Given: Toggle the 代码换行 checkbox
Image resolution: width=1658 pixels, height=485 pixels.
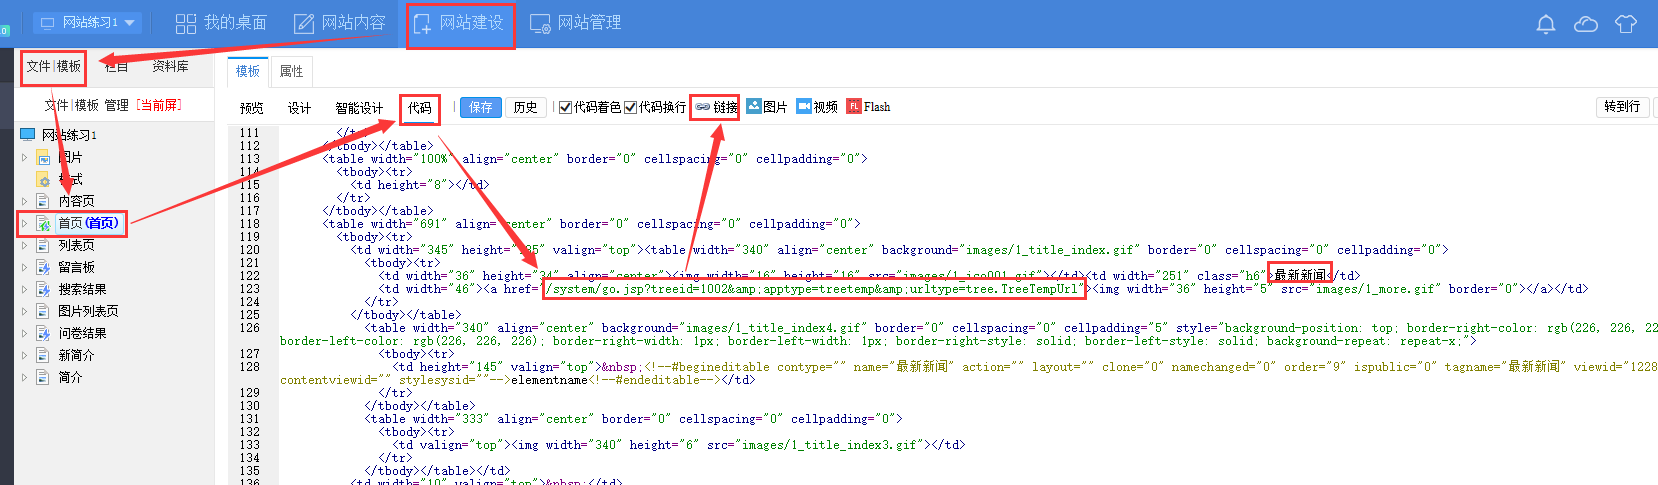Looking at the screenshot, I should coord(631,107).
